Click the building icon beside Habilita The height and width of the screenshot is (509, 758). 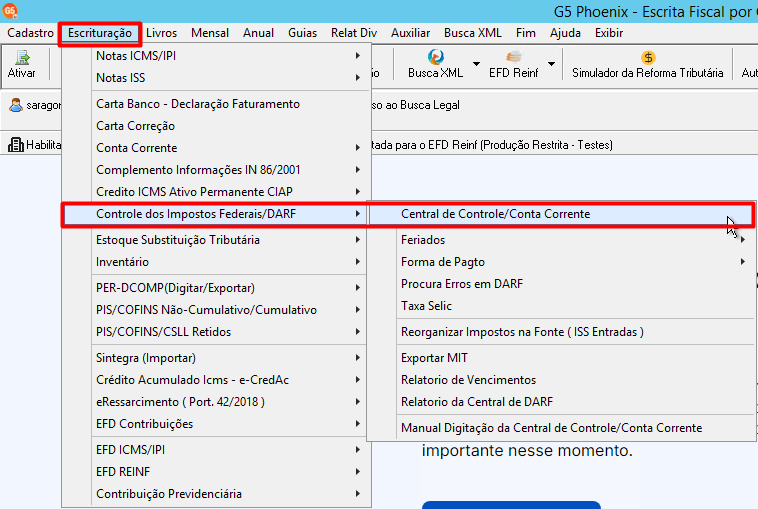pyautogui.click(x=16, y=145)
